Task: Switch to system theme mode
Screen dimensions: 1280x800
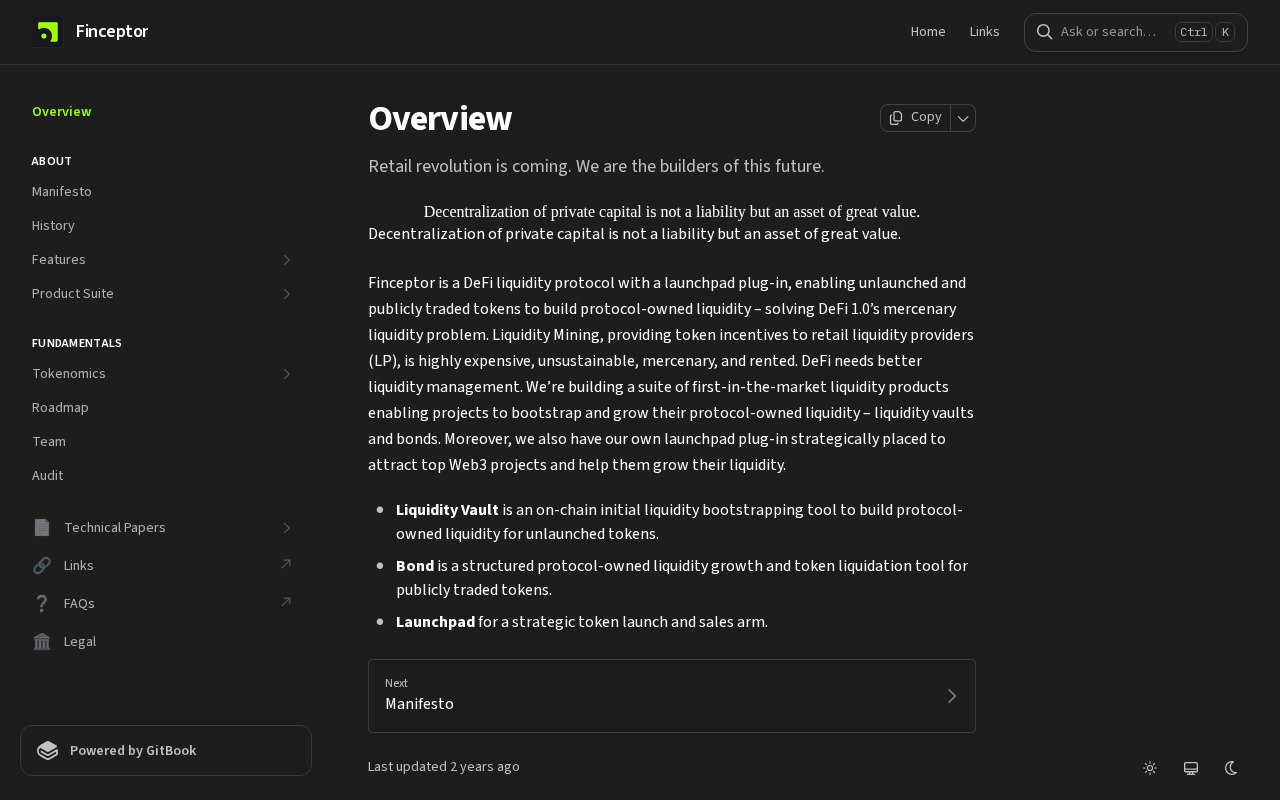Action: [x=1191, y=768]
